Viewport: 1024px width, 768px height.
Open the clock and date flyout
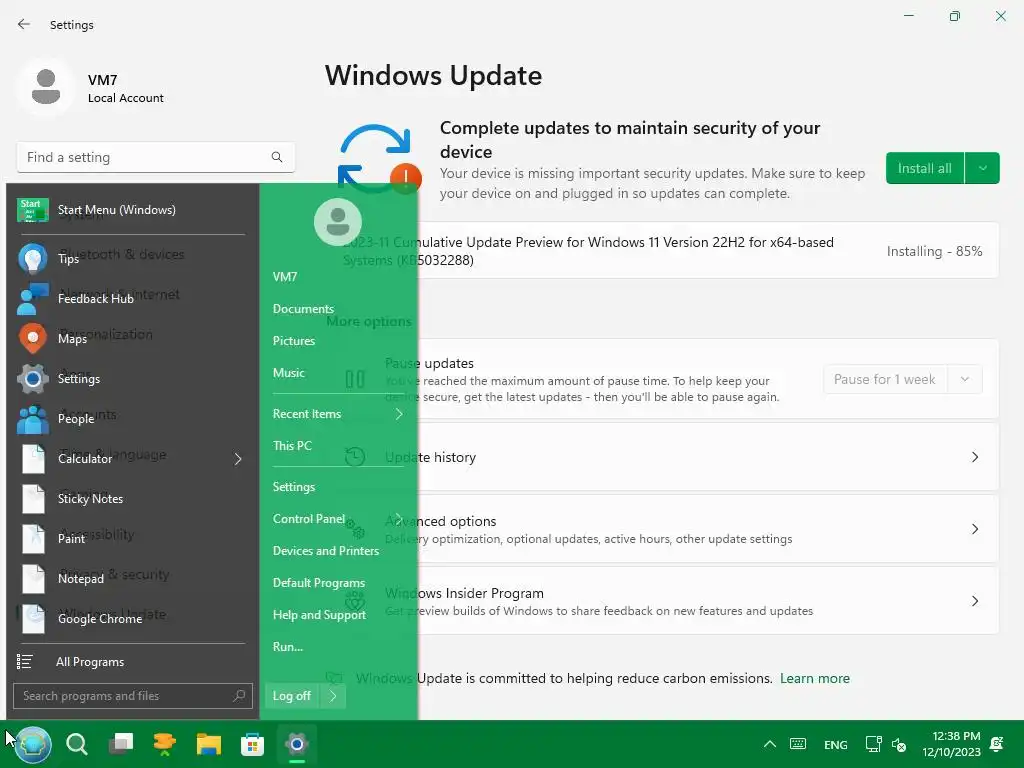point(952,744)
